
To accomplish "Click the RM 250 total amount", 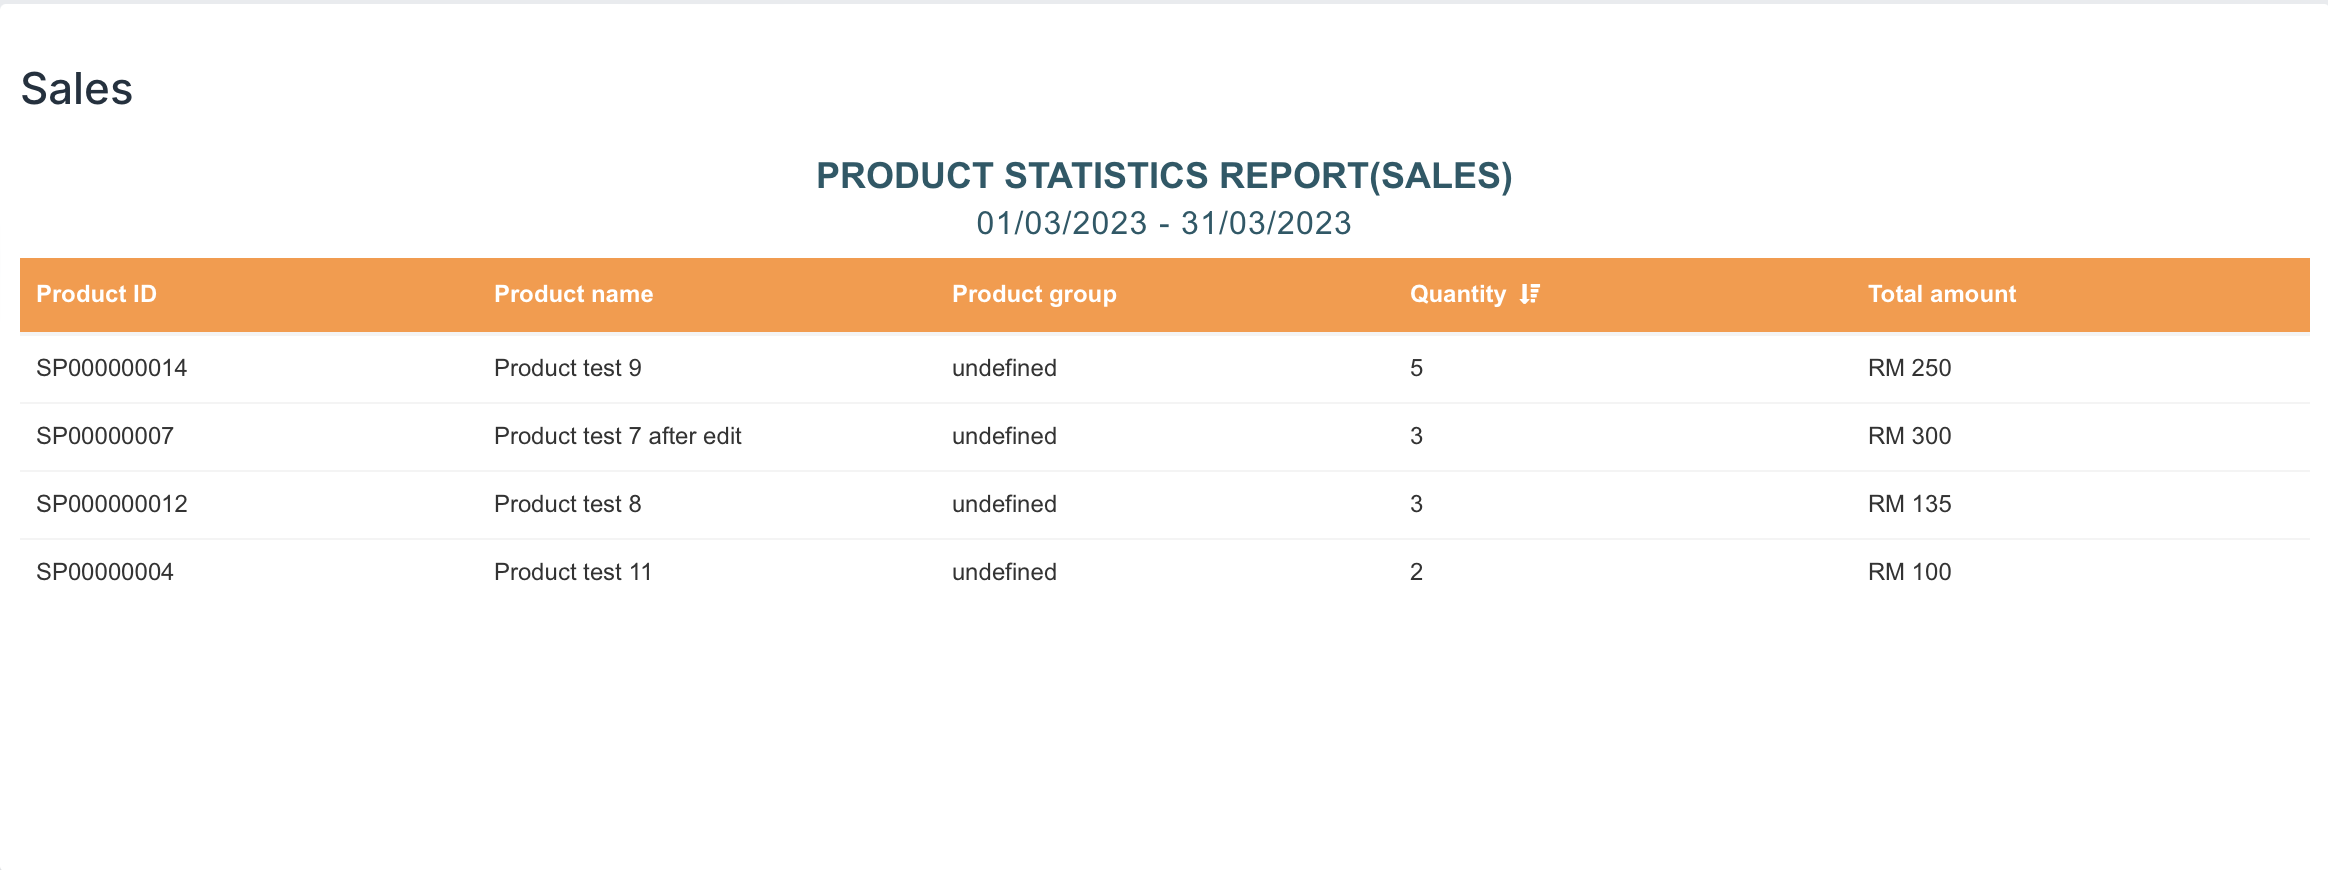I will (x=1909, y=368).
